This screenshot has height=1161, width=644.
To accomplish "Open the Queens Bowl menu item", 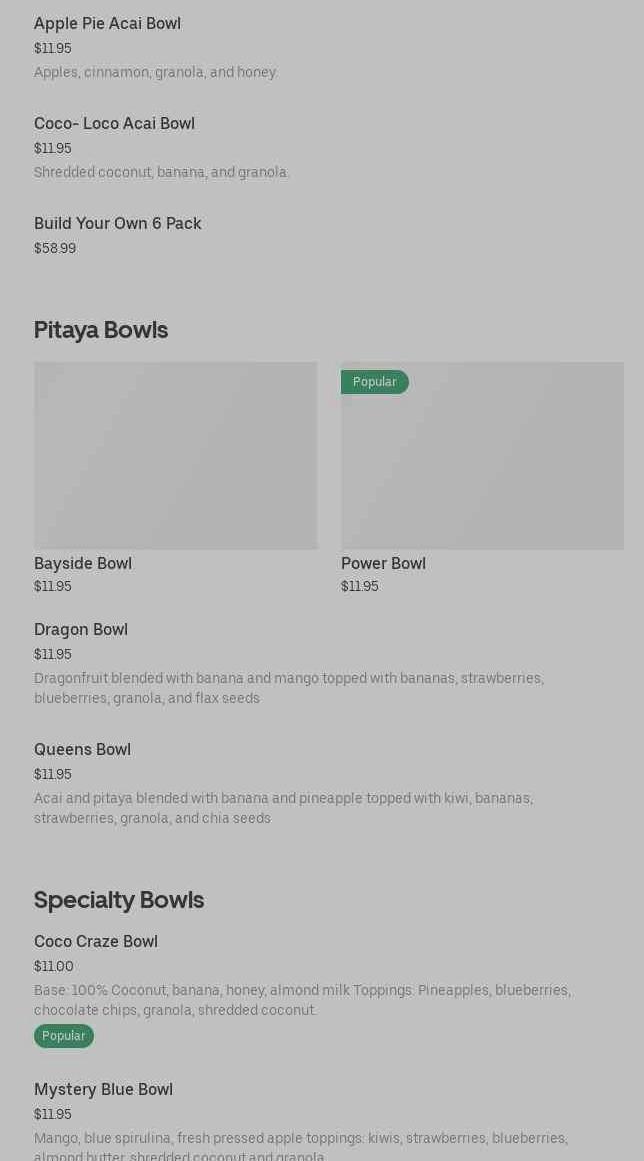I will click(82, 749).
